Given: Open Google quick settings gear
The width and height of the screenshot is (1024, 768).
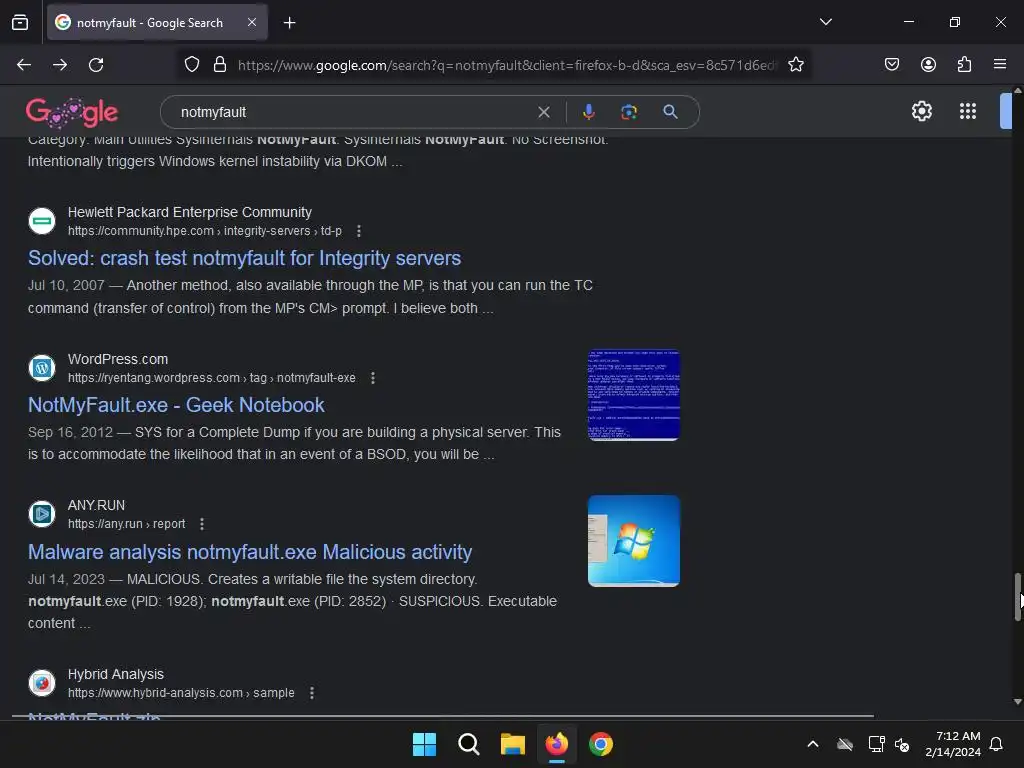Looking at the screenshot, I should [x=921, y=111].
